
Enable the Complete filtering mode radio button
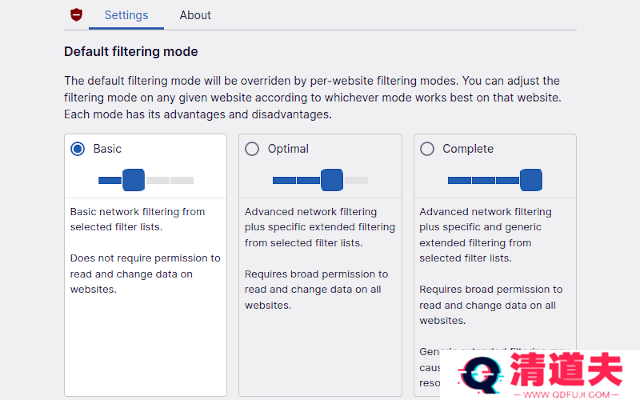click(427, 149)
